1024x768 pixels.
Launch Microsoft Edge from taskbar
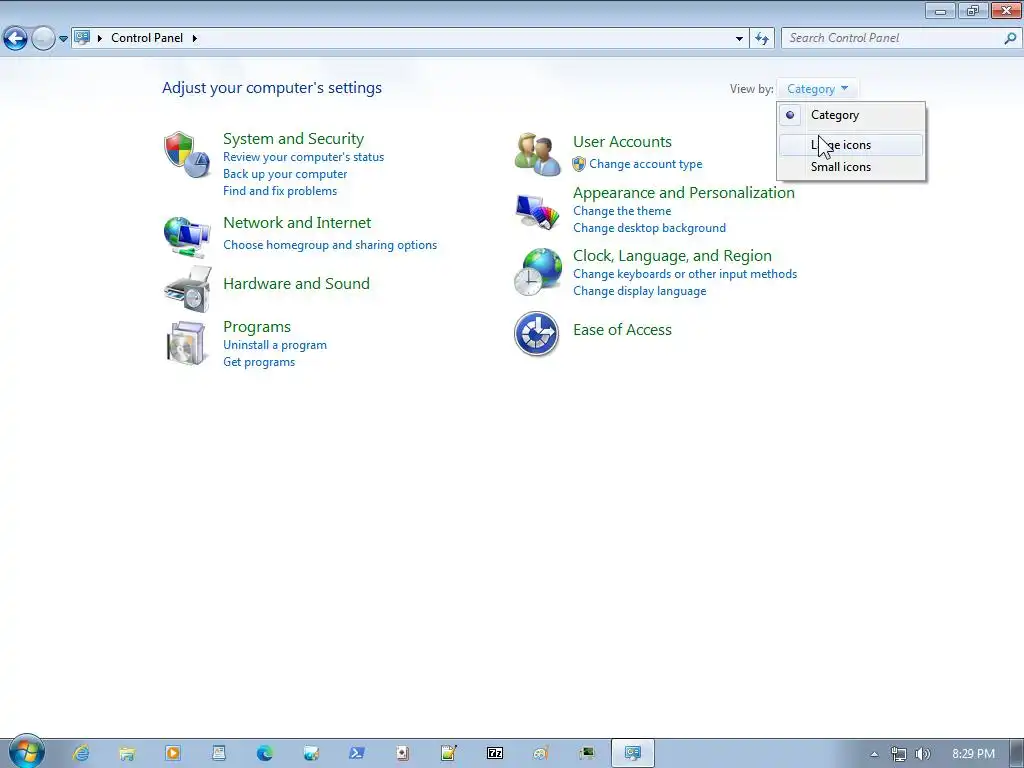(264, 753)
